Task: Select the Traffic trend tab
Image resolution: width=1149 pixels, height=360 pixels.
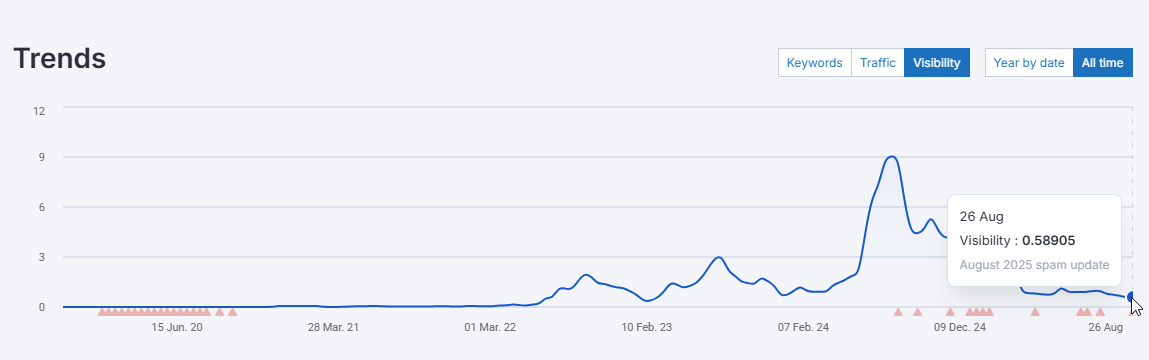Action: point(878,63)
